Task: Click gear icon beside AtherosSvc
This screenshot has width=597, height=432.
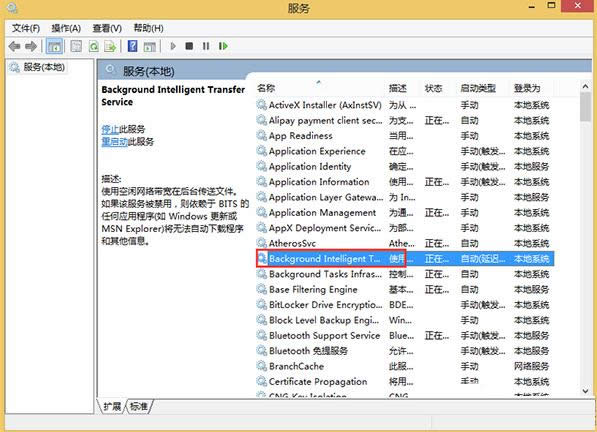Action: tap(262, 243)
